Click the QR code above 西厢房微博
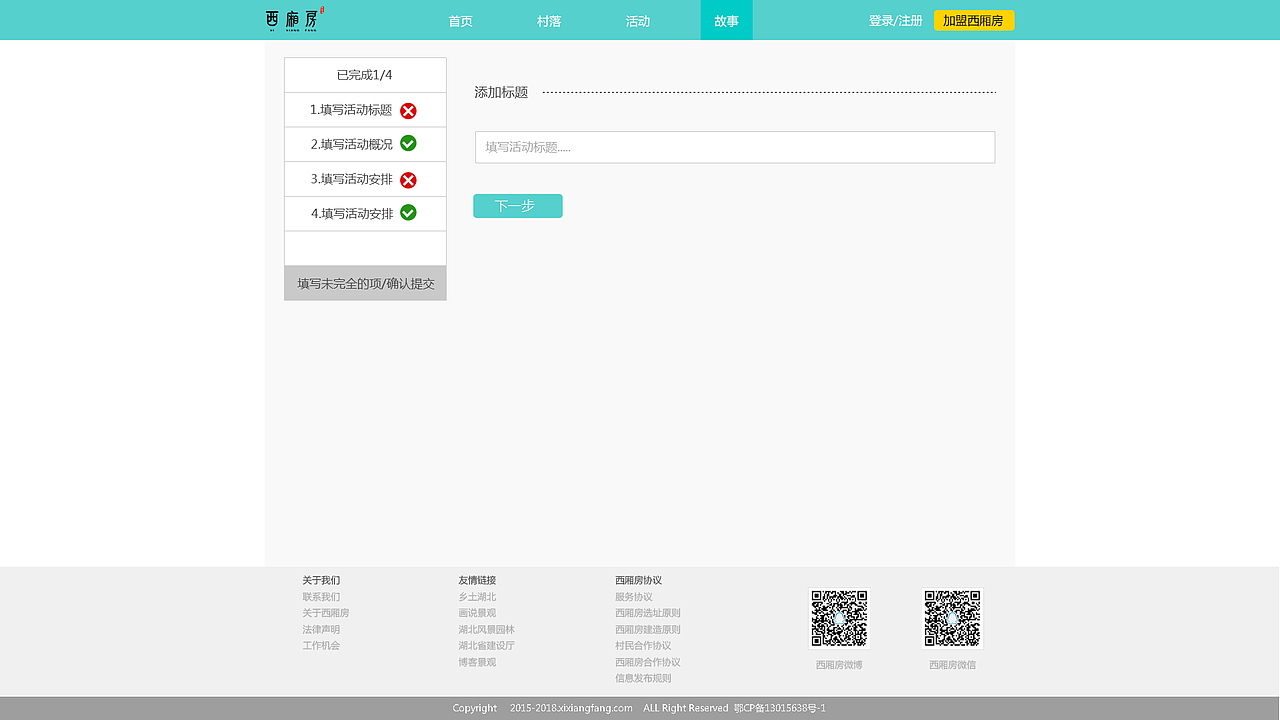 [839, 618]
